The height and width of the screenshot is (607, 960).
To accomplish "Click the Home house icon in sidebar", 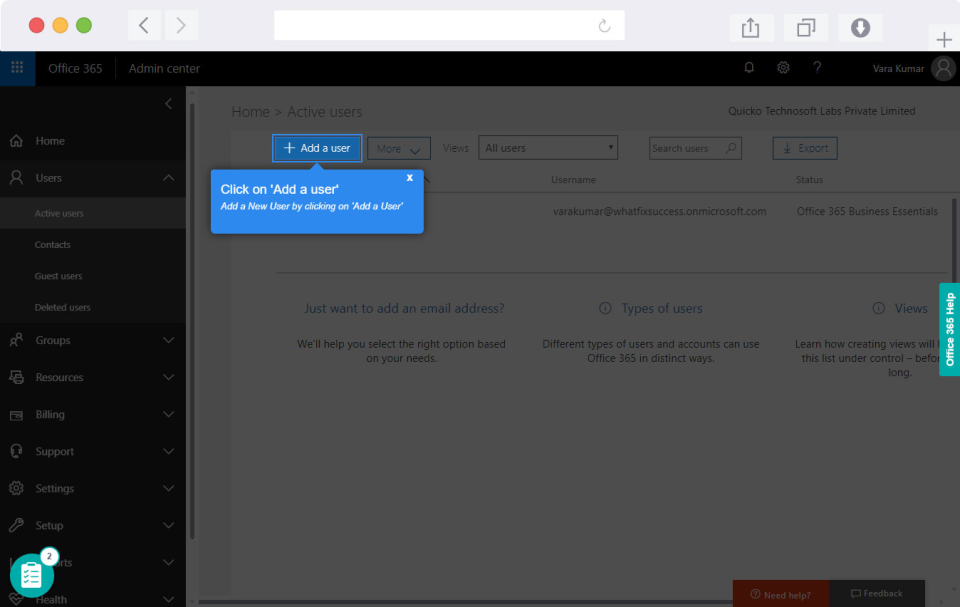I will point(17,141).
